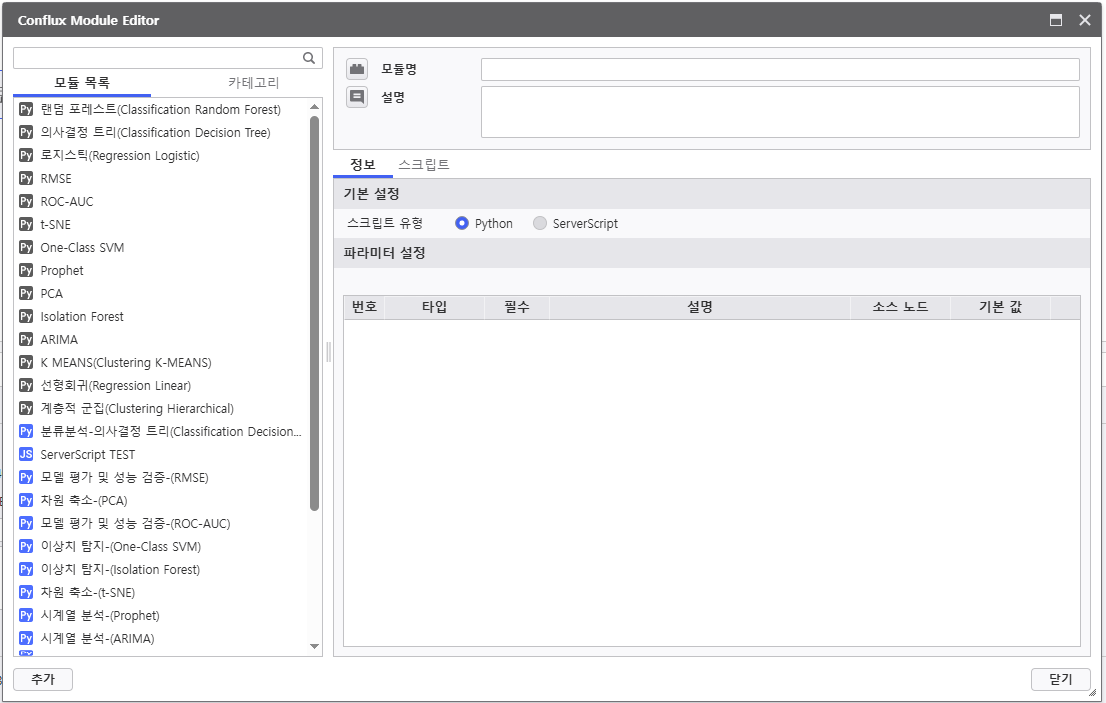
Task: Click the Py icon beside Prophet
Action: tap(26, 270)
